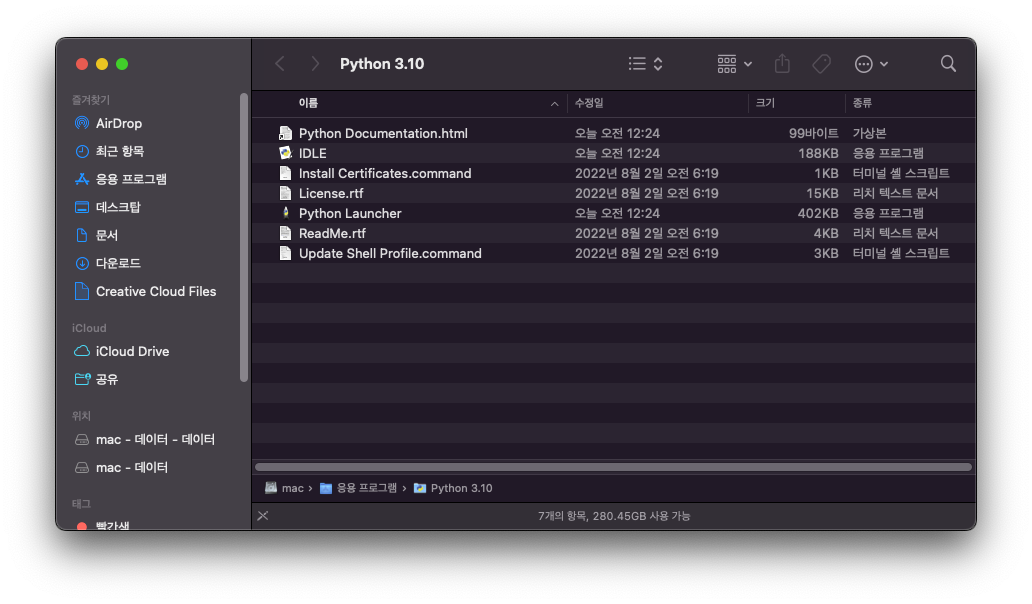Viewport: 1032px width, 604px height.
Task: Sort by the 종류 column header
Action: (862, 103)
